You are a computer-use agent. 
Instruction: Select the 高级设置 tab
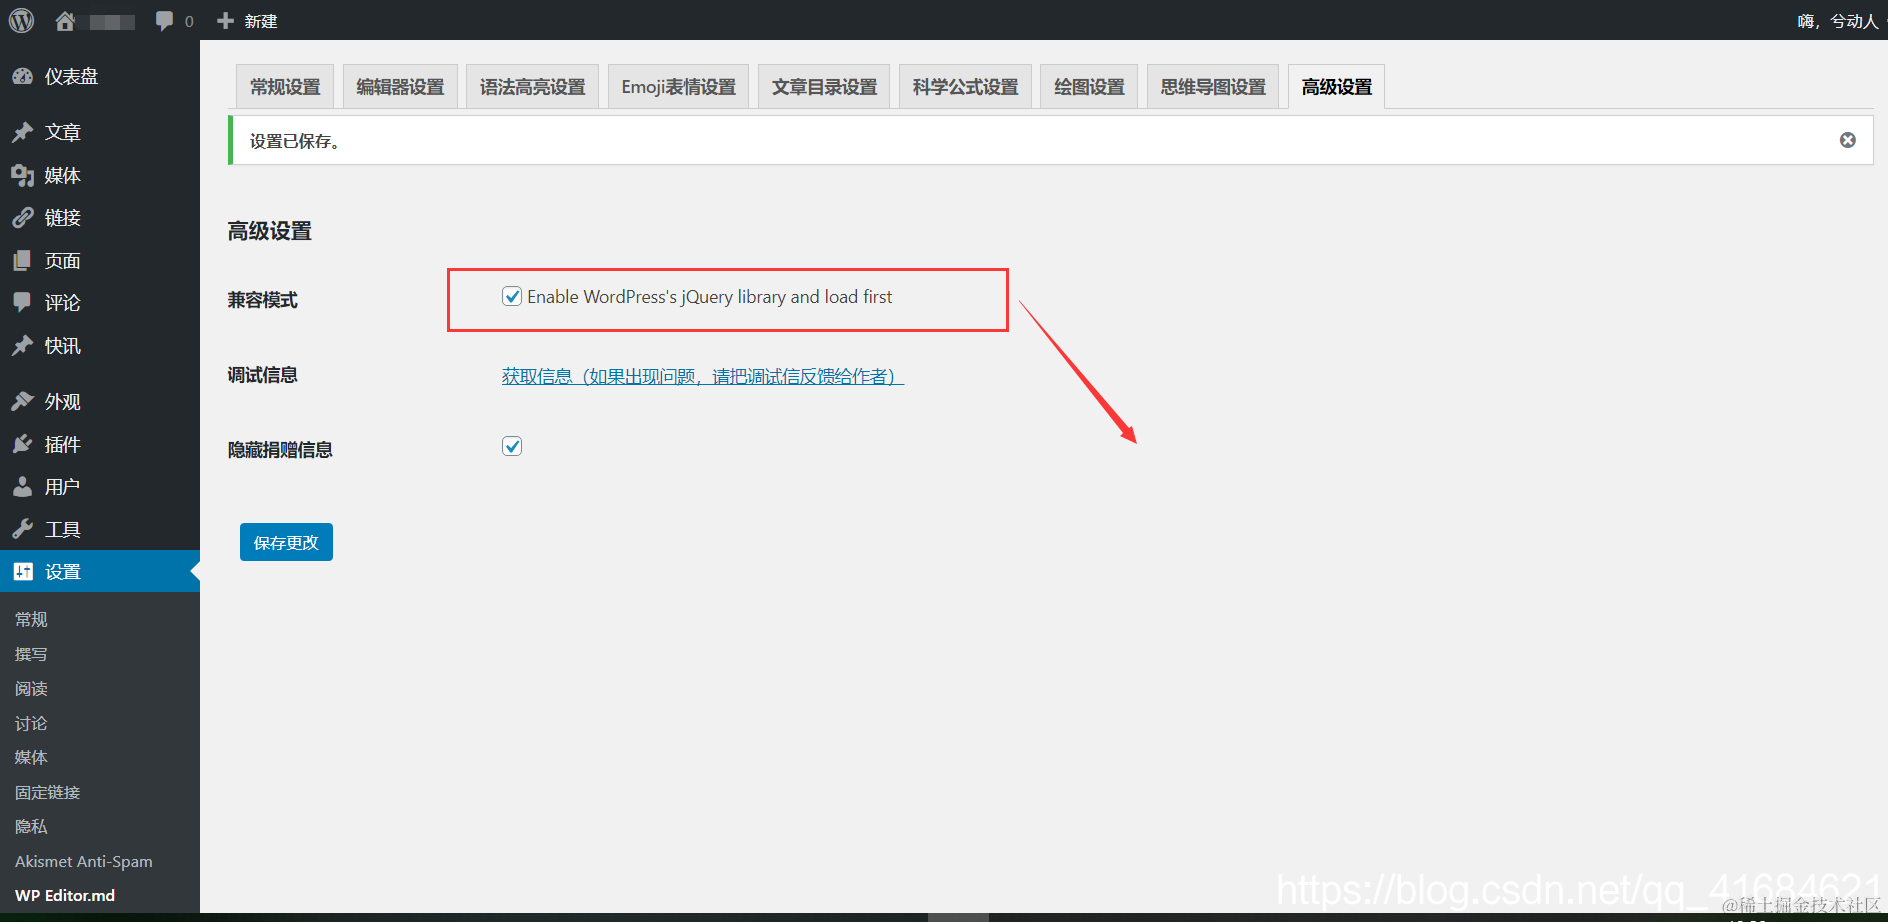(1336, 87)
